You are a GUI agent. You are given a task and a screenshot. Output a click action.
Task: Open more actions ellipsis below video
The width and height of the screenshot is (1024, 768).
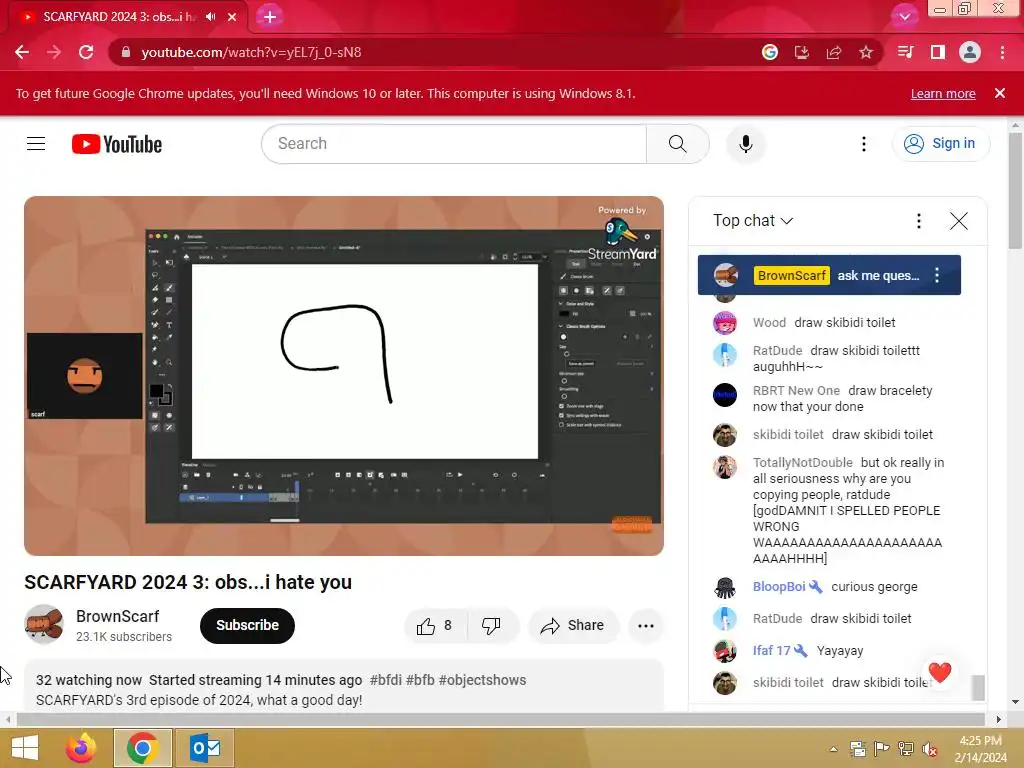coord(646,626)
